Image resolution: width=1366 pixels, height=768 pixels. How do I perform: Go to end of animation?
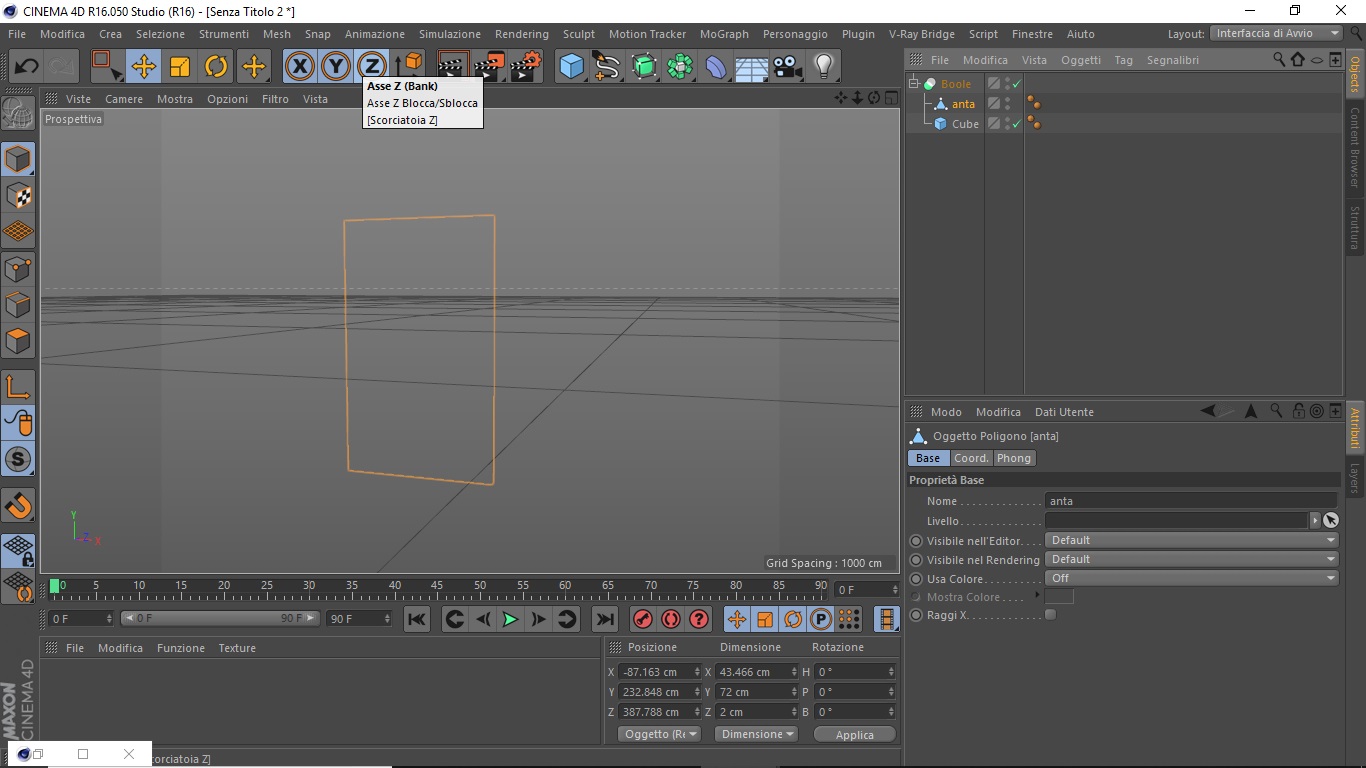[604, 619]
